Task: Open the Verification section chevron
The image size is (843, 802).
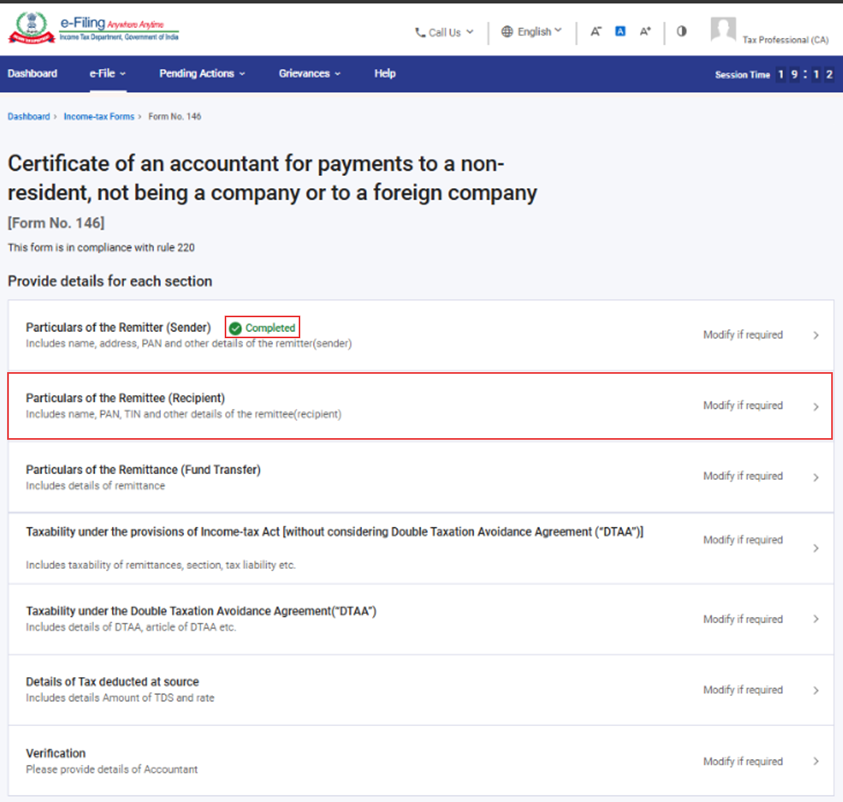Action: pyautogui.click(x=816, y=762)
